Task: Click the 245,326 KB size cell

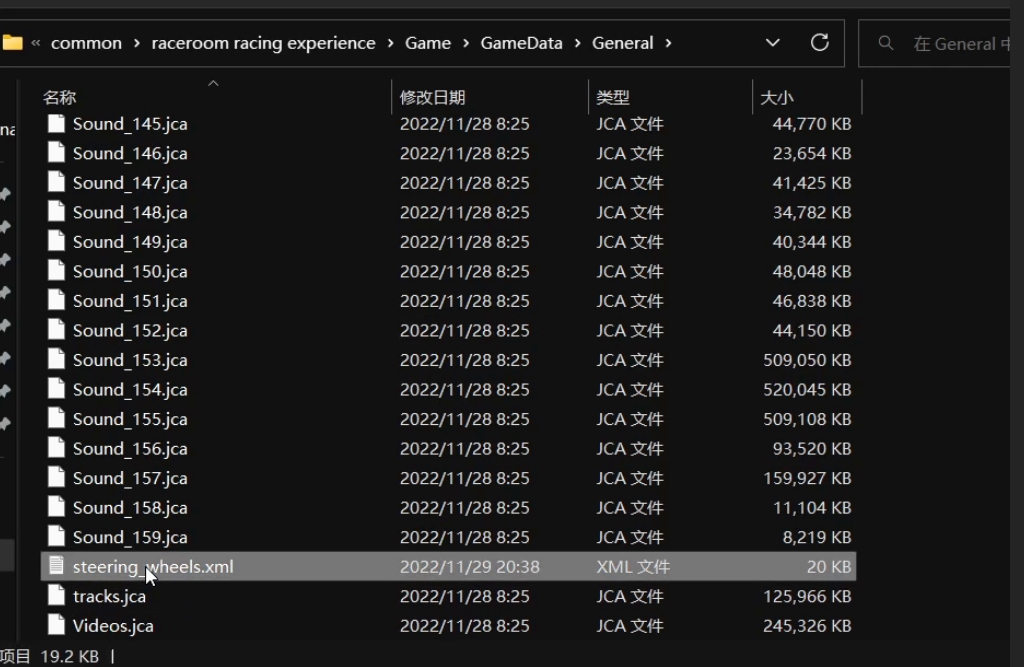Action: pos(807,625)
